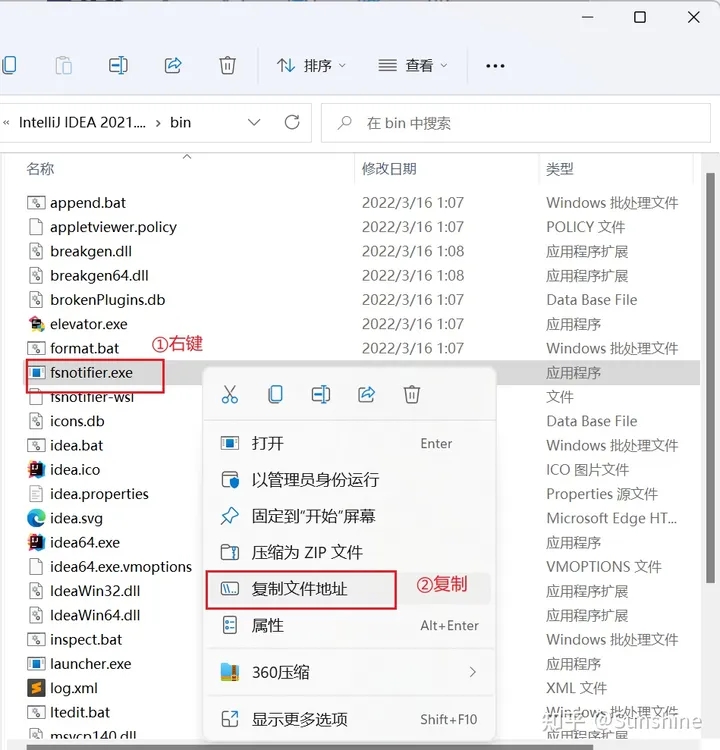Choose 显示更多选项 in context menu
Viewport: 720px width, 750px height.
pyautogui.click(x=350, y=719)
